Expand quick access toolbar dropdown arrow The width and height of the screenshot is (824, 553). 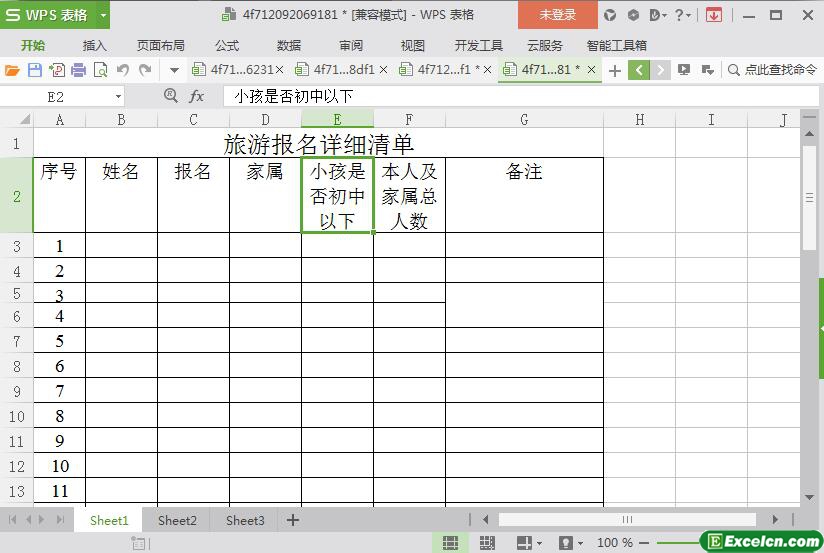[174, 70]
